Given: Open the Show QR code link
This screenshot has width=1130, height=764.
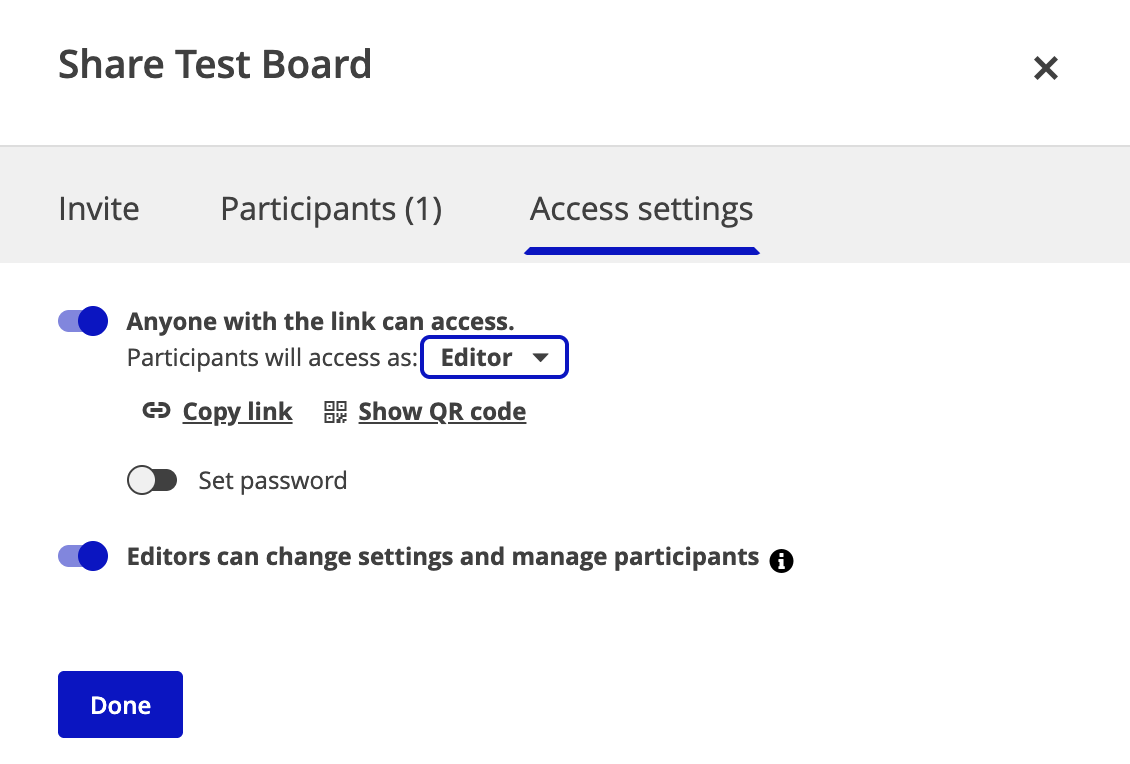Looking at the screenshot, I should (x=442, y=412).
